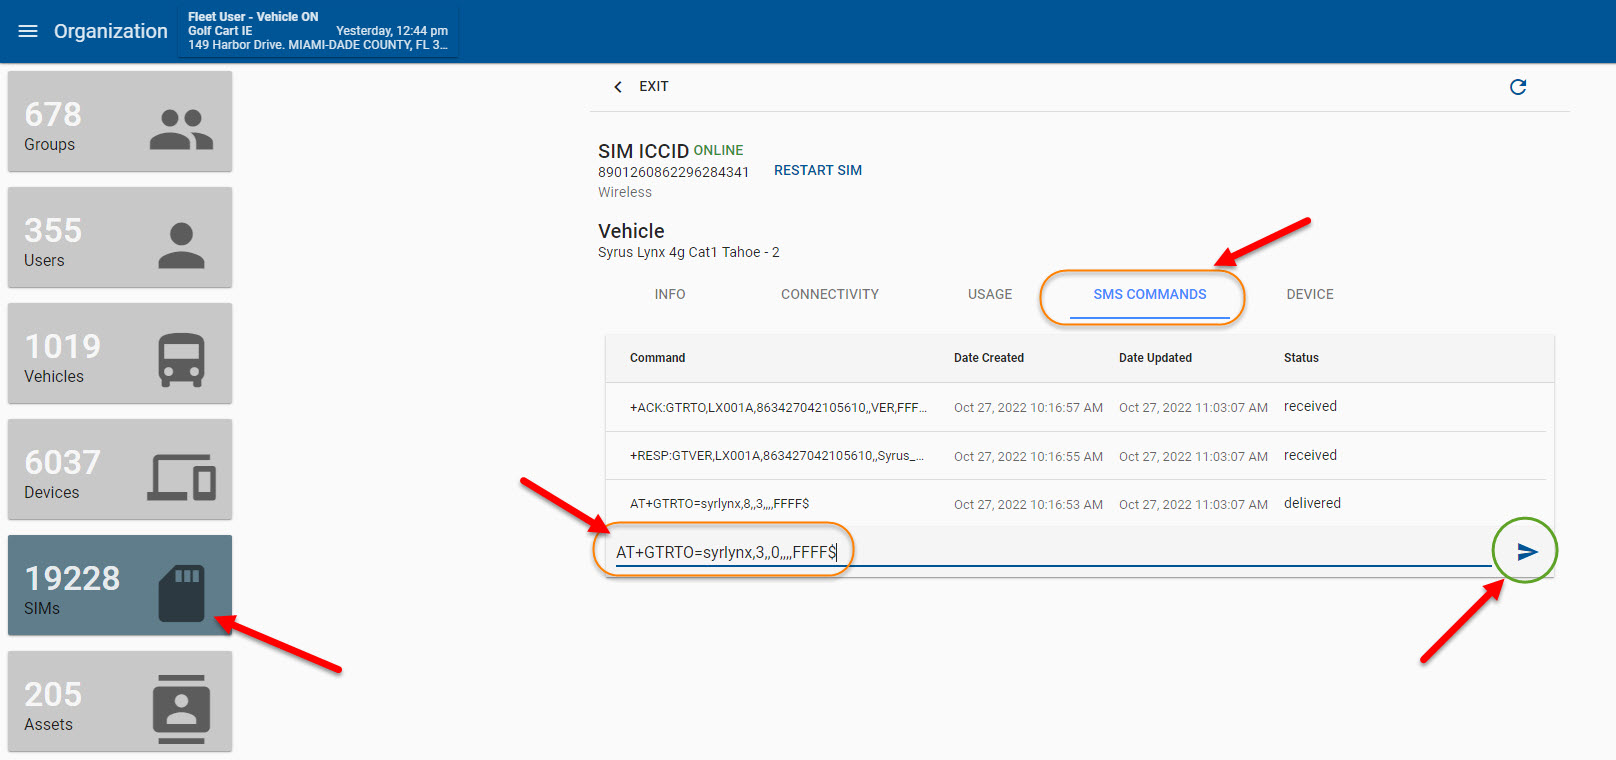Select the Fleet User Vehicle ON notification
Screen dimensions: 1616x760
(318, 31)
